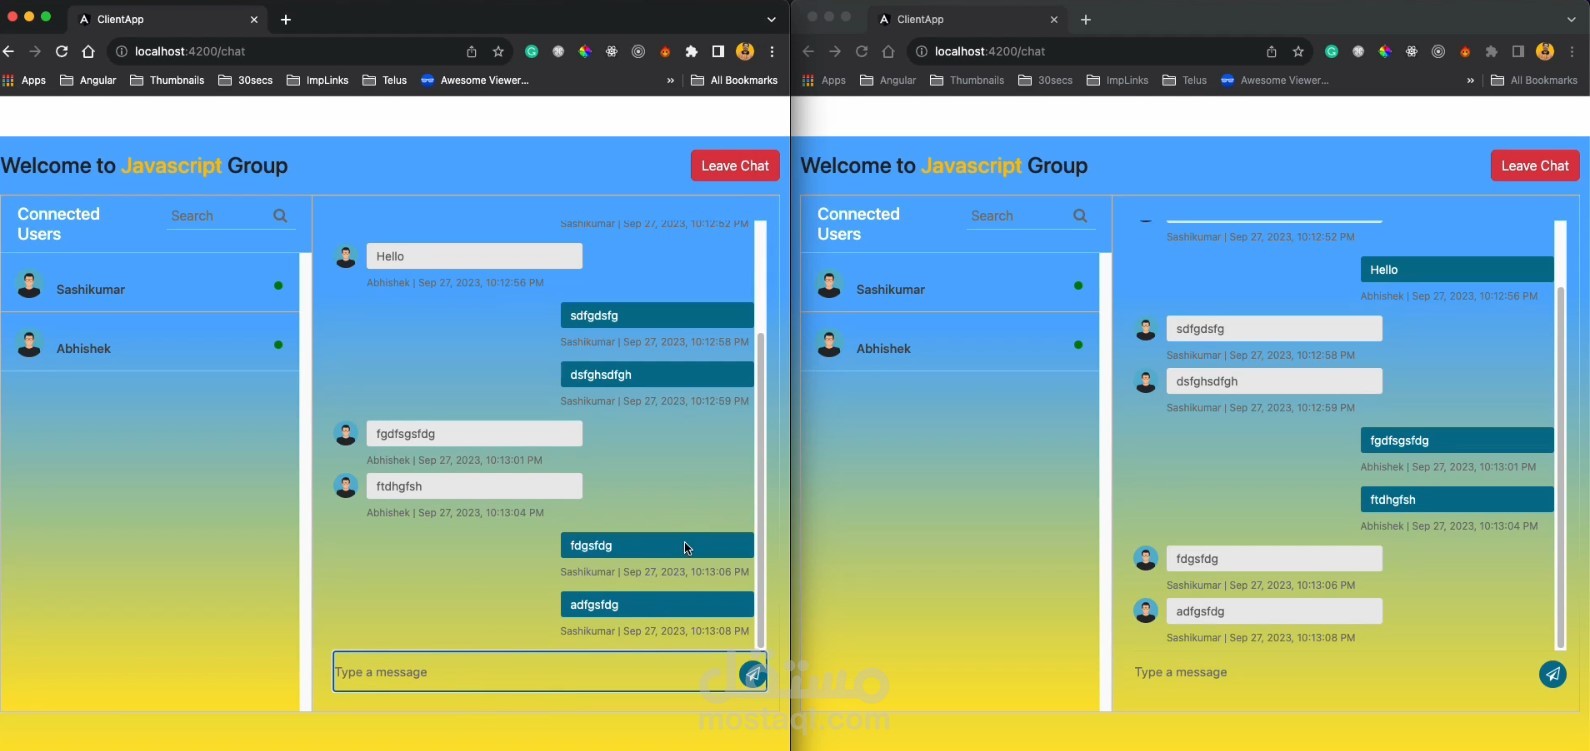The height and width of the screenshot is (751, 1590).
Task: Select ClientApp tab in right browser
Action: [x=969, y=19]
